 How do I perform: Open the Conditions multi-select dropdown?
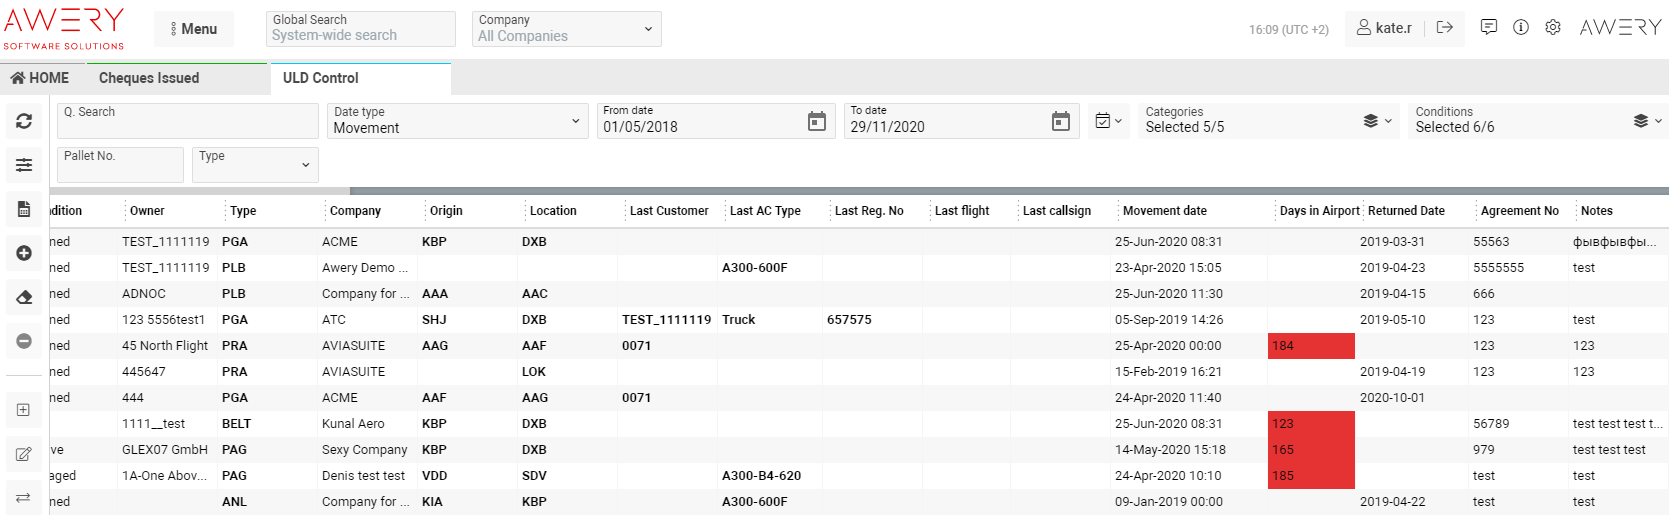pyautogui.click(x=1537, y=121)
